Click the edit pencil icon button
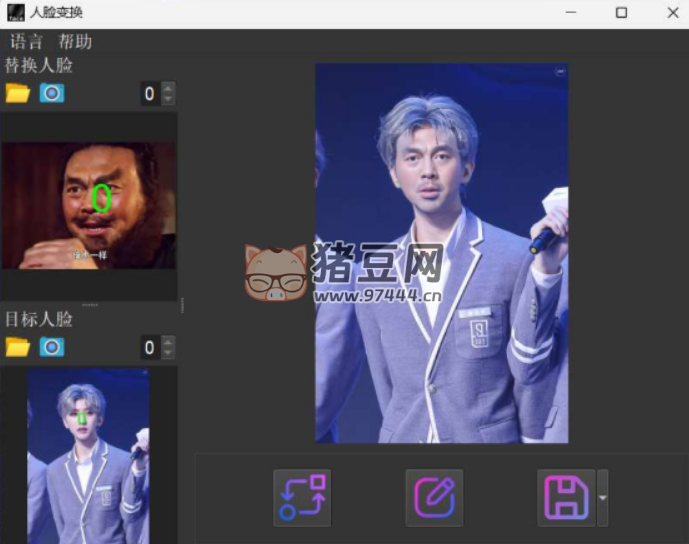The width and height of the screenshot is (689, 544). pos(434,497)
